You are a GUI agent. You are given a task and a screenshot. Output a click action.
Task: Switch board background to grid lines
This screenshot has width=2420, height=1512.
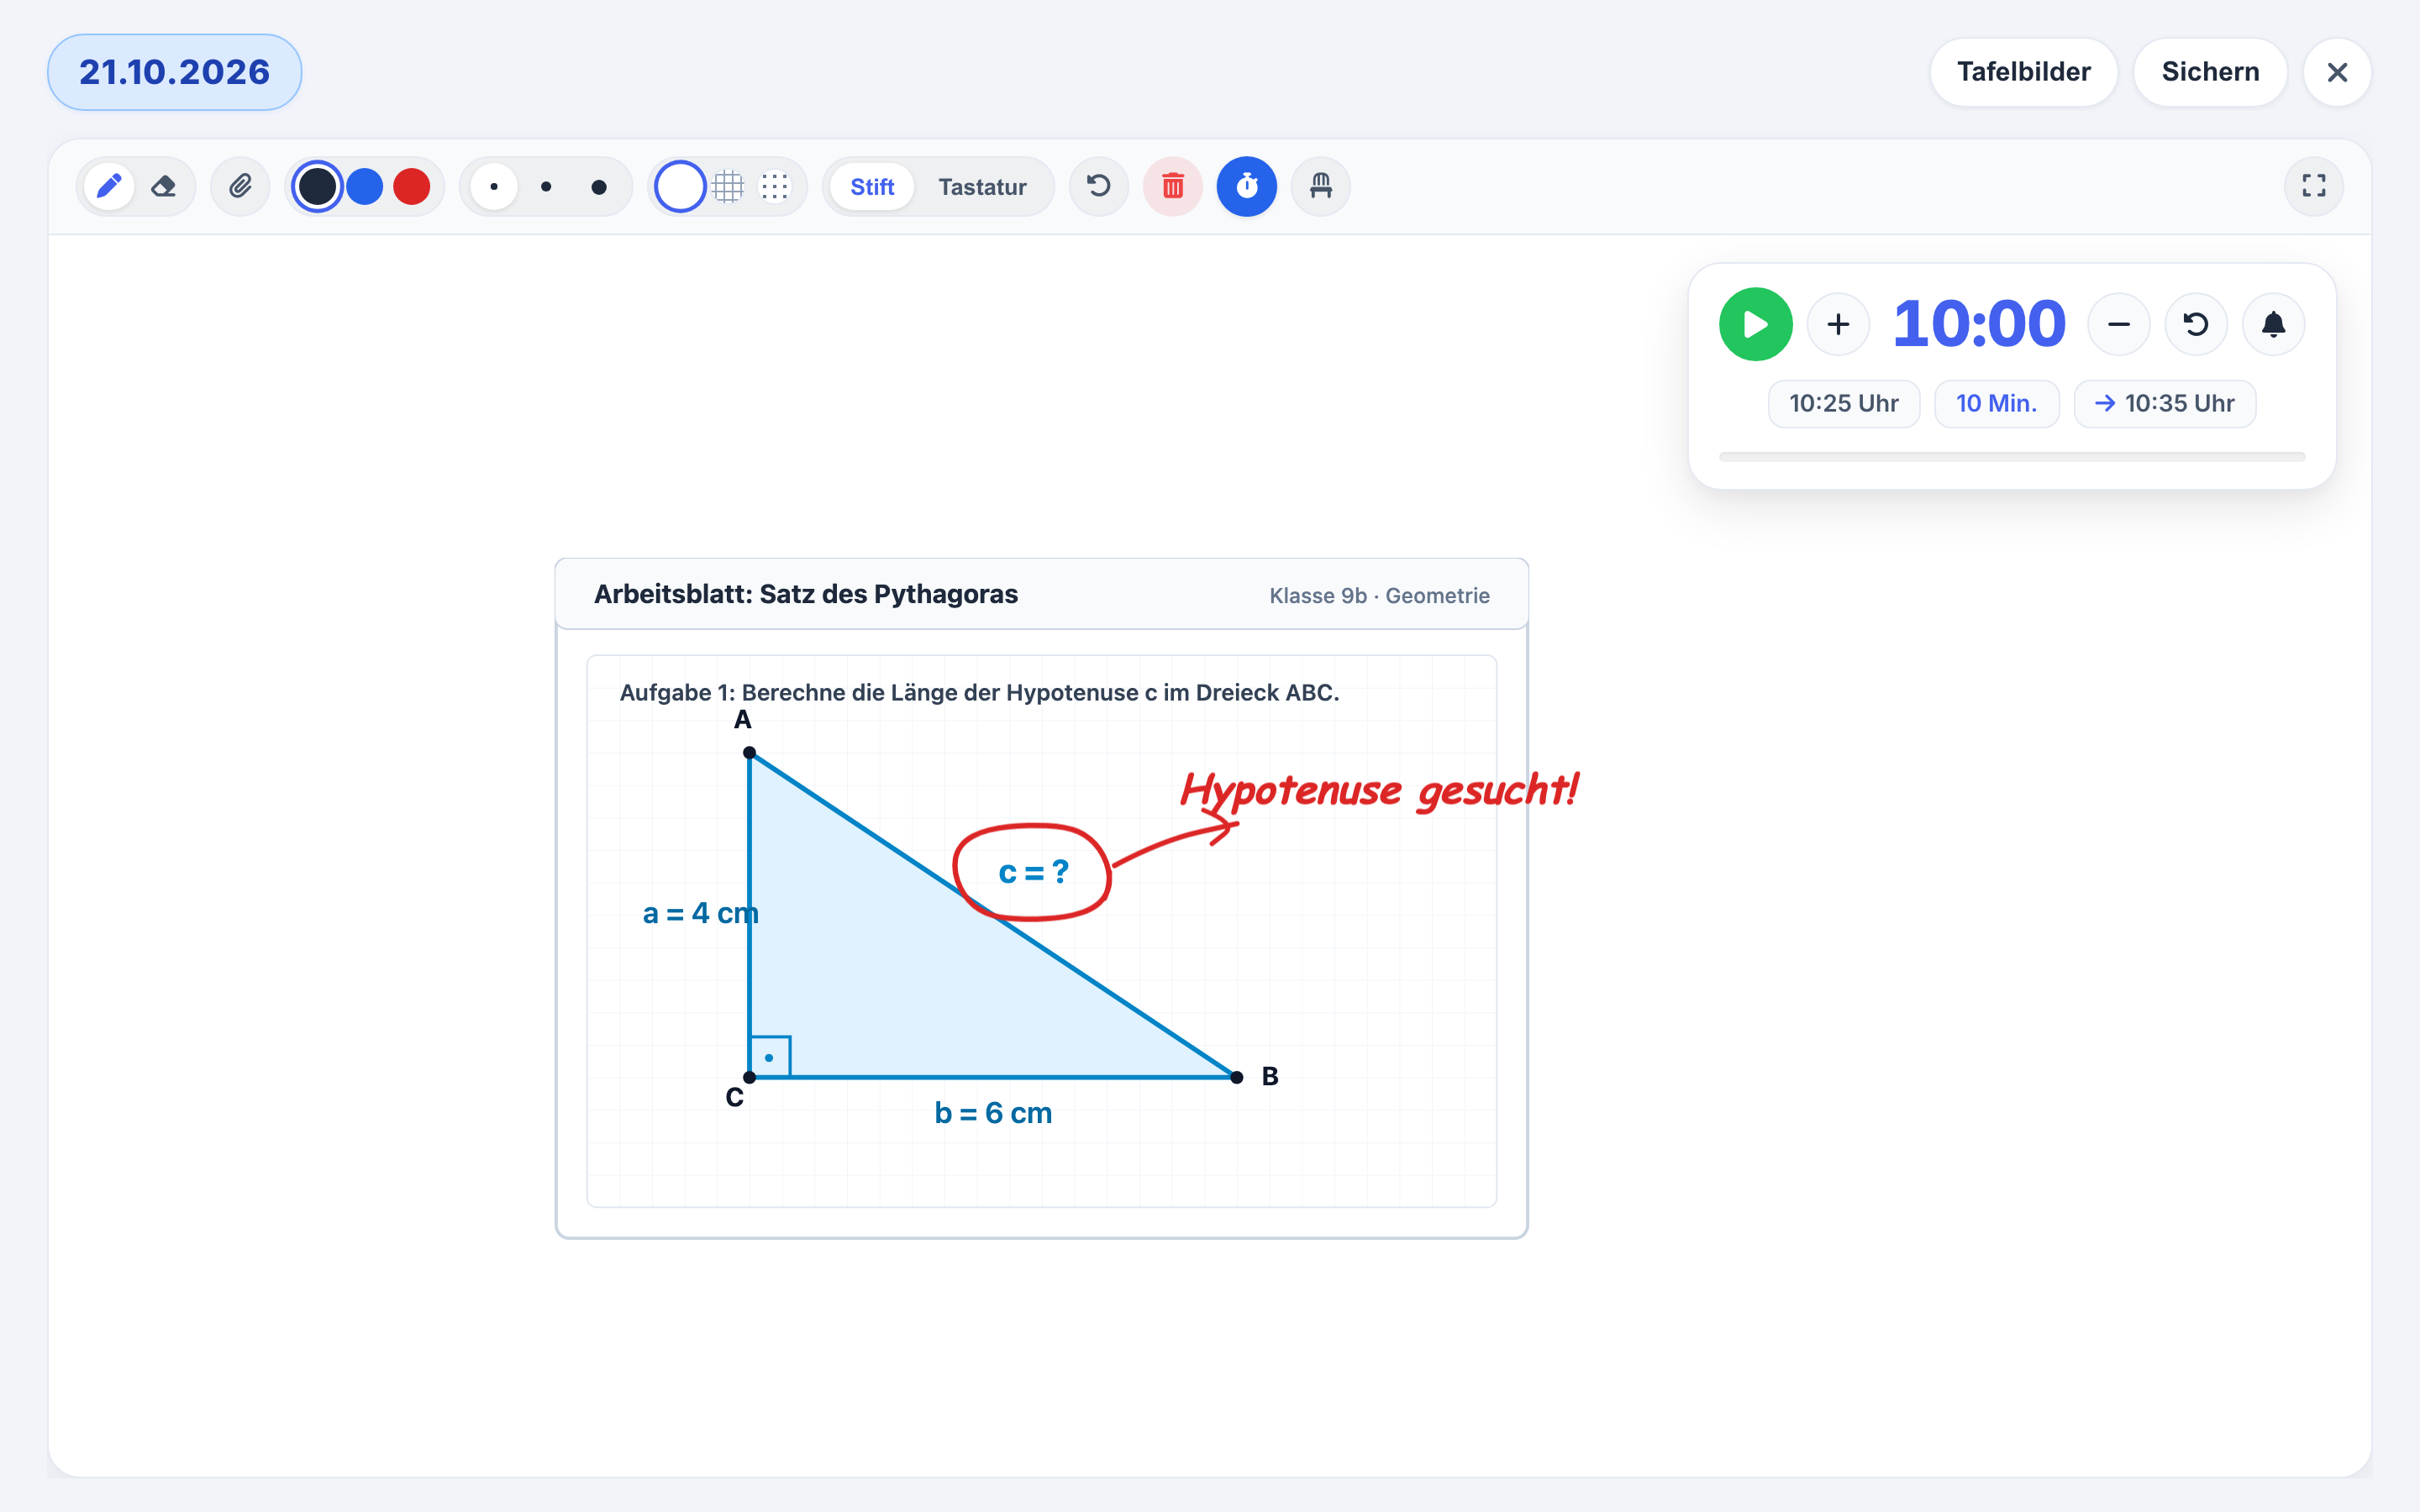point(728,186)
